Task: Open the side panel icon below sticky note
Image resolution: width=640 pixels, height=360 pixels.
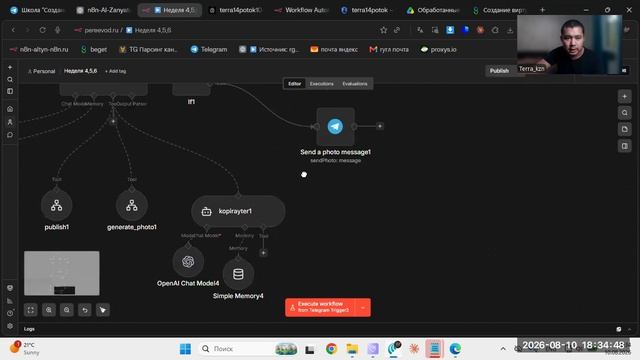Action: tap(624, 146)
